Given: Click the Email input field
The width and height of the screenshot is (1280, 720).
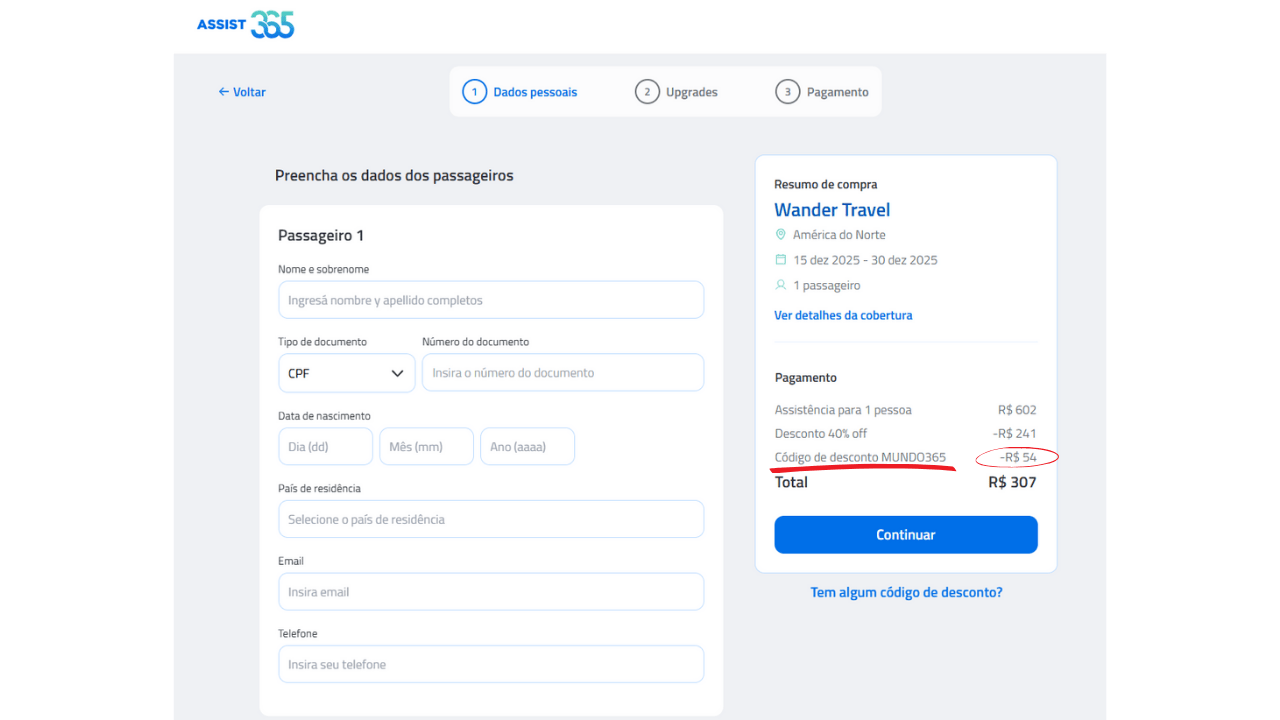Looking at the screenshot, I should [x=491, y=592].
